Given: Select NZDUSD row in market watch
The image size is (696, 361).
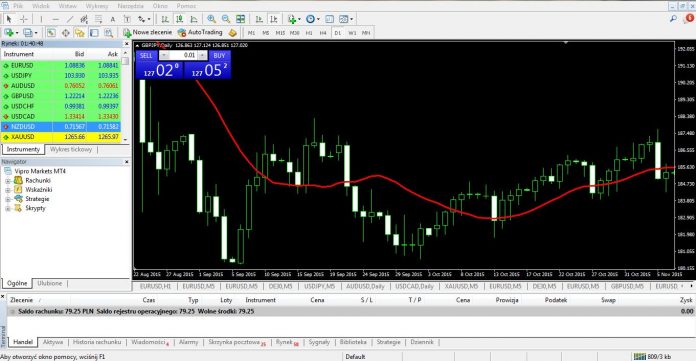Looking at the screenshot, I should pos(61,127).
